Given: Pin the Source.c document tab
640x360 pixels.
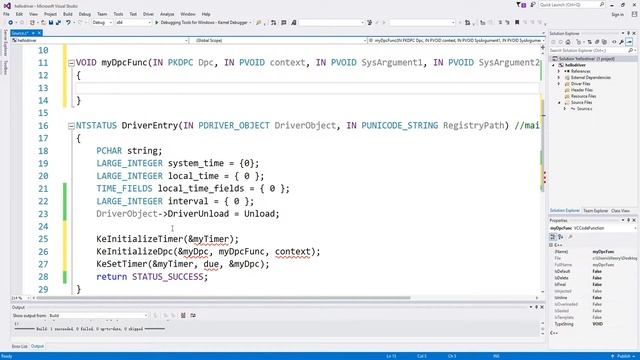Looking at the screenshot, I should point(33,33).
